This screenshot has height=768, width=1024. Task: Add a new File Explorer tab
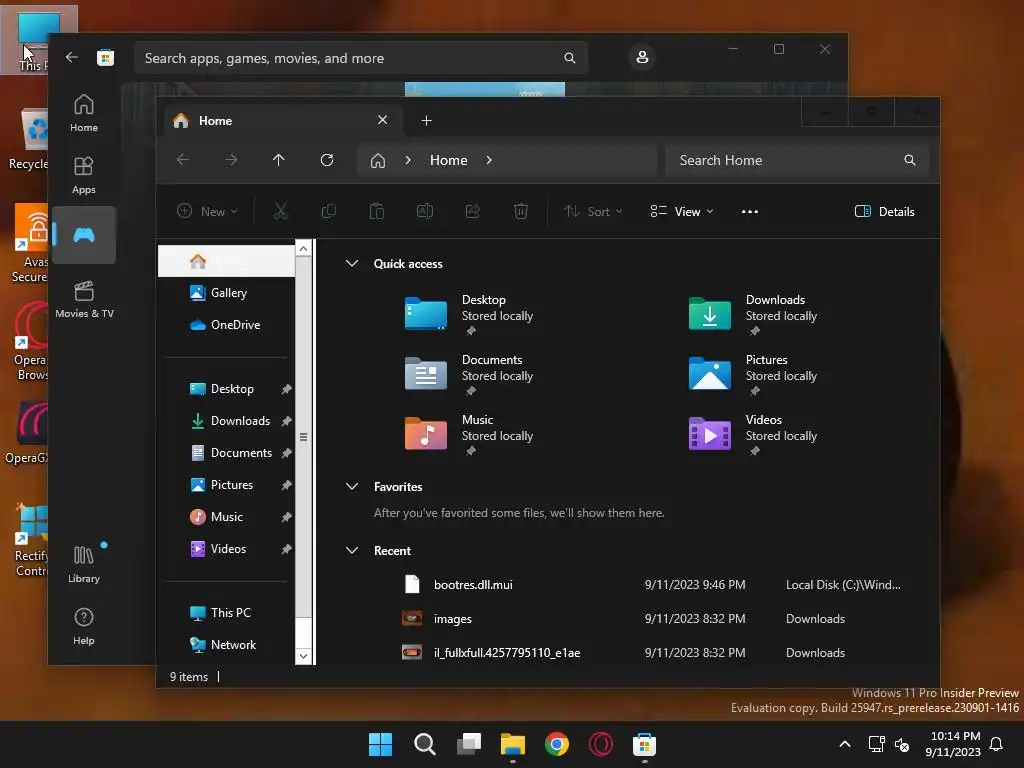426,121
